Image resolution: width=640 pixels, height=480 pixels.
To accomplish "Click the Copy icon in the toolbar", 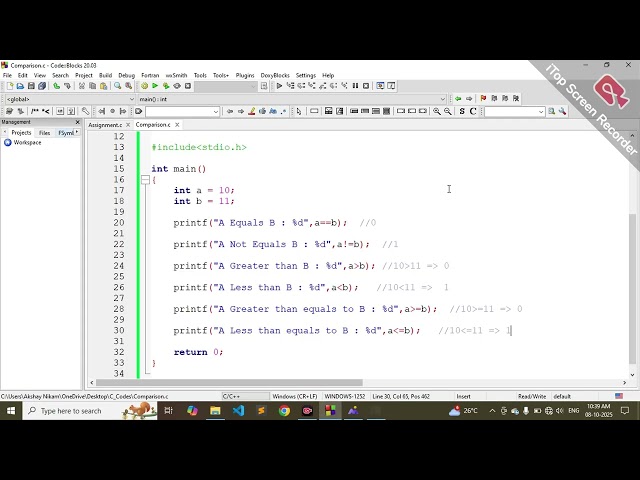I will tap(93, 86).
